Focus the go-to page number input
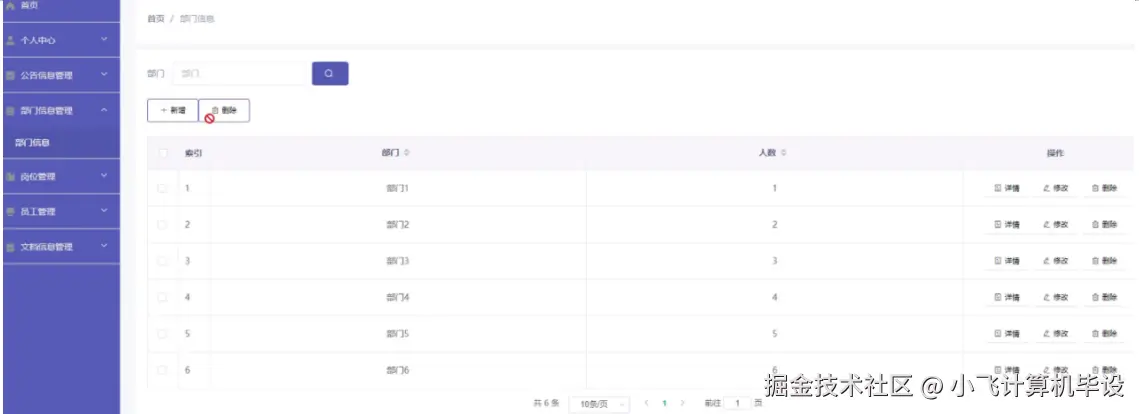The width and height of the screenshot is (1139, 414). click(738, 402)
